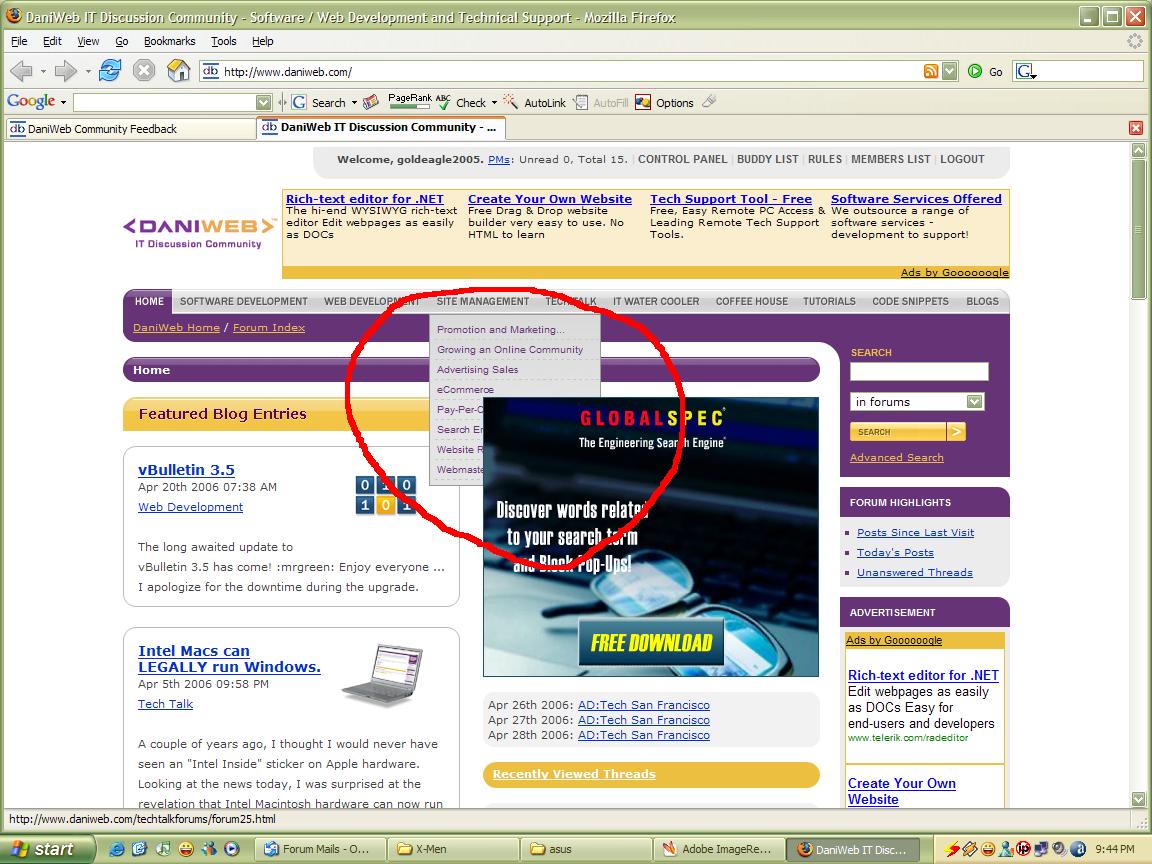Open the Tools menu
Viewport: 1152px width, 864px height.
223,41
